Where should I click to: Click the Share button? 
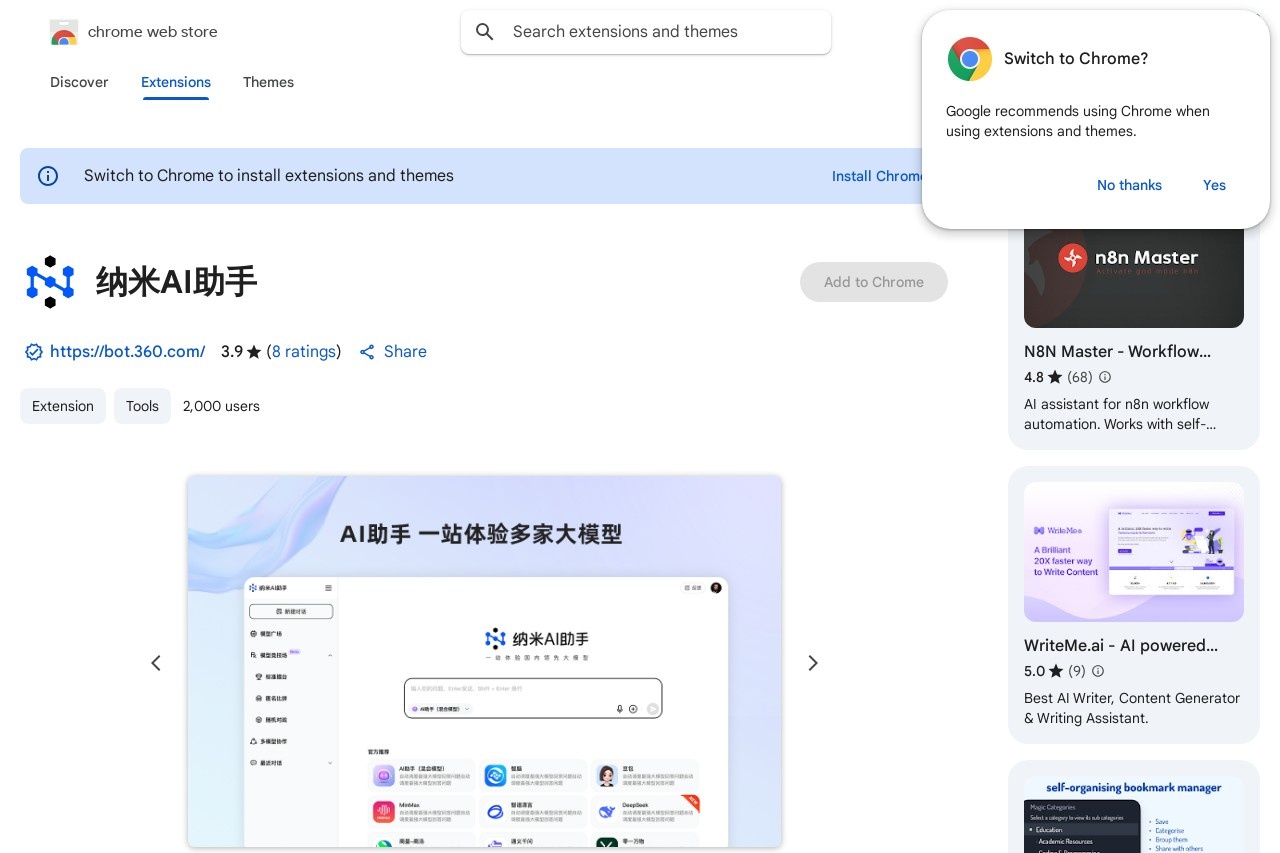pos(393,352)
